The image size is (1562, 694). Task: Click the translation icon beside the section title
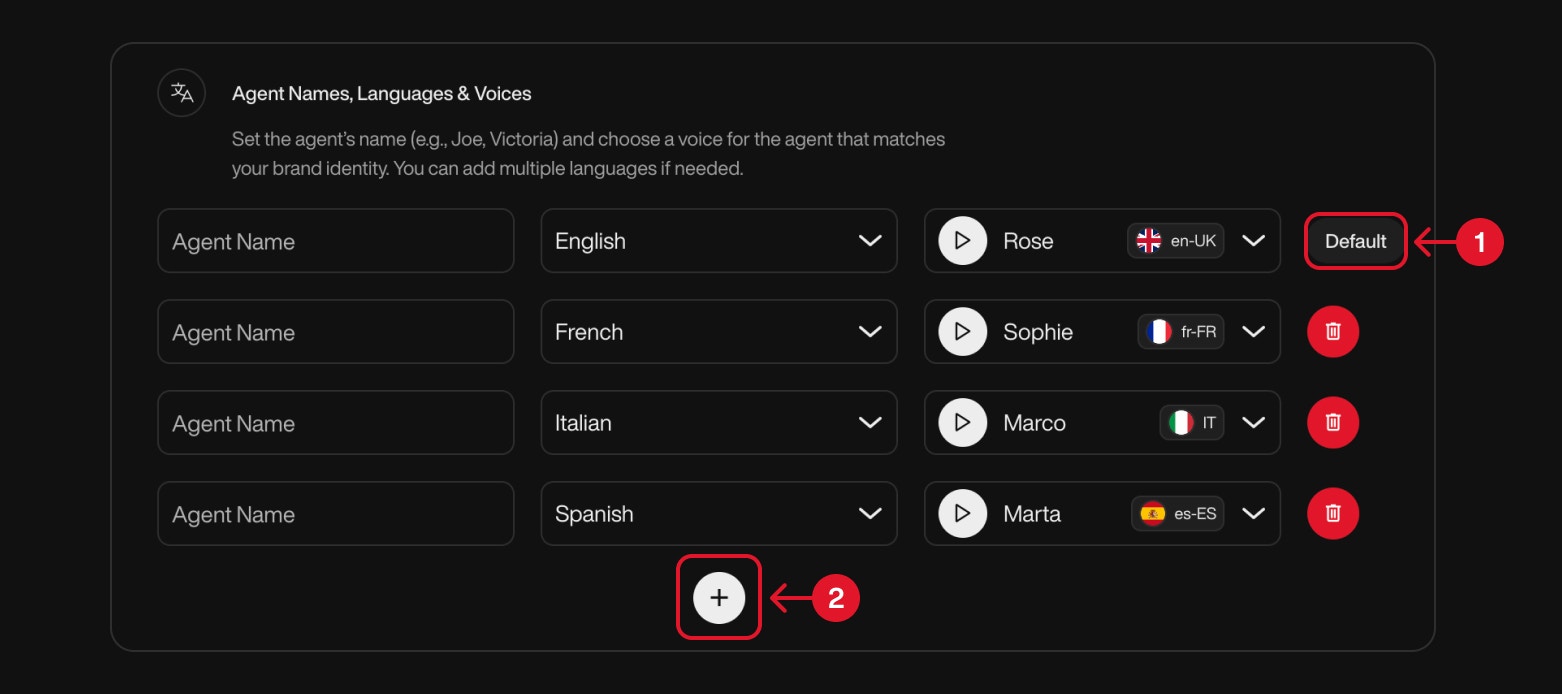coord(181,92)
